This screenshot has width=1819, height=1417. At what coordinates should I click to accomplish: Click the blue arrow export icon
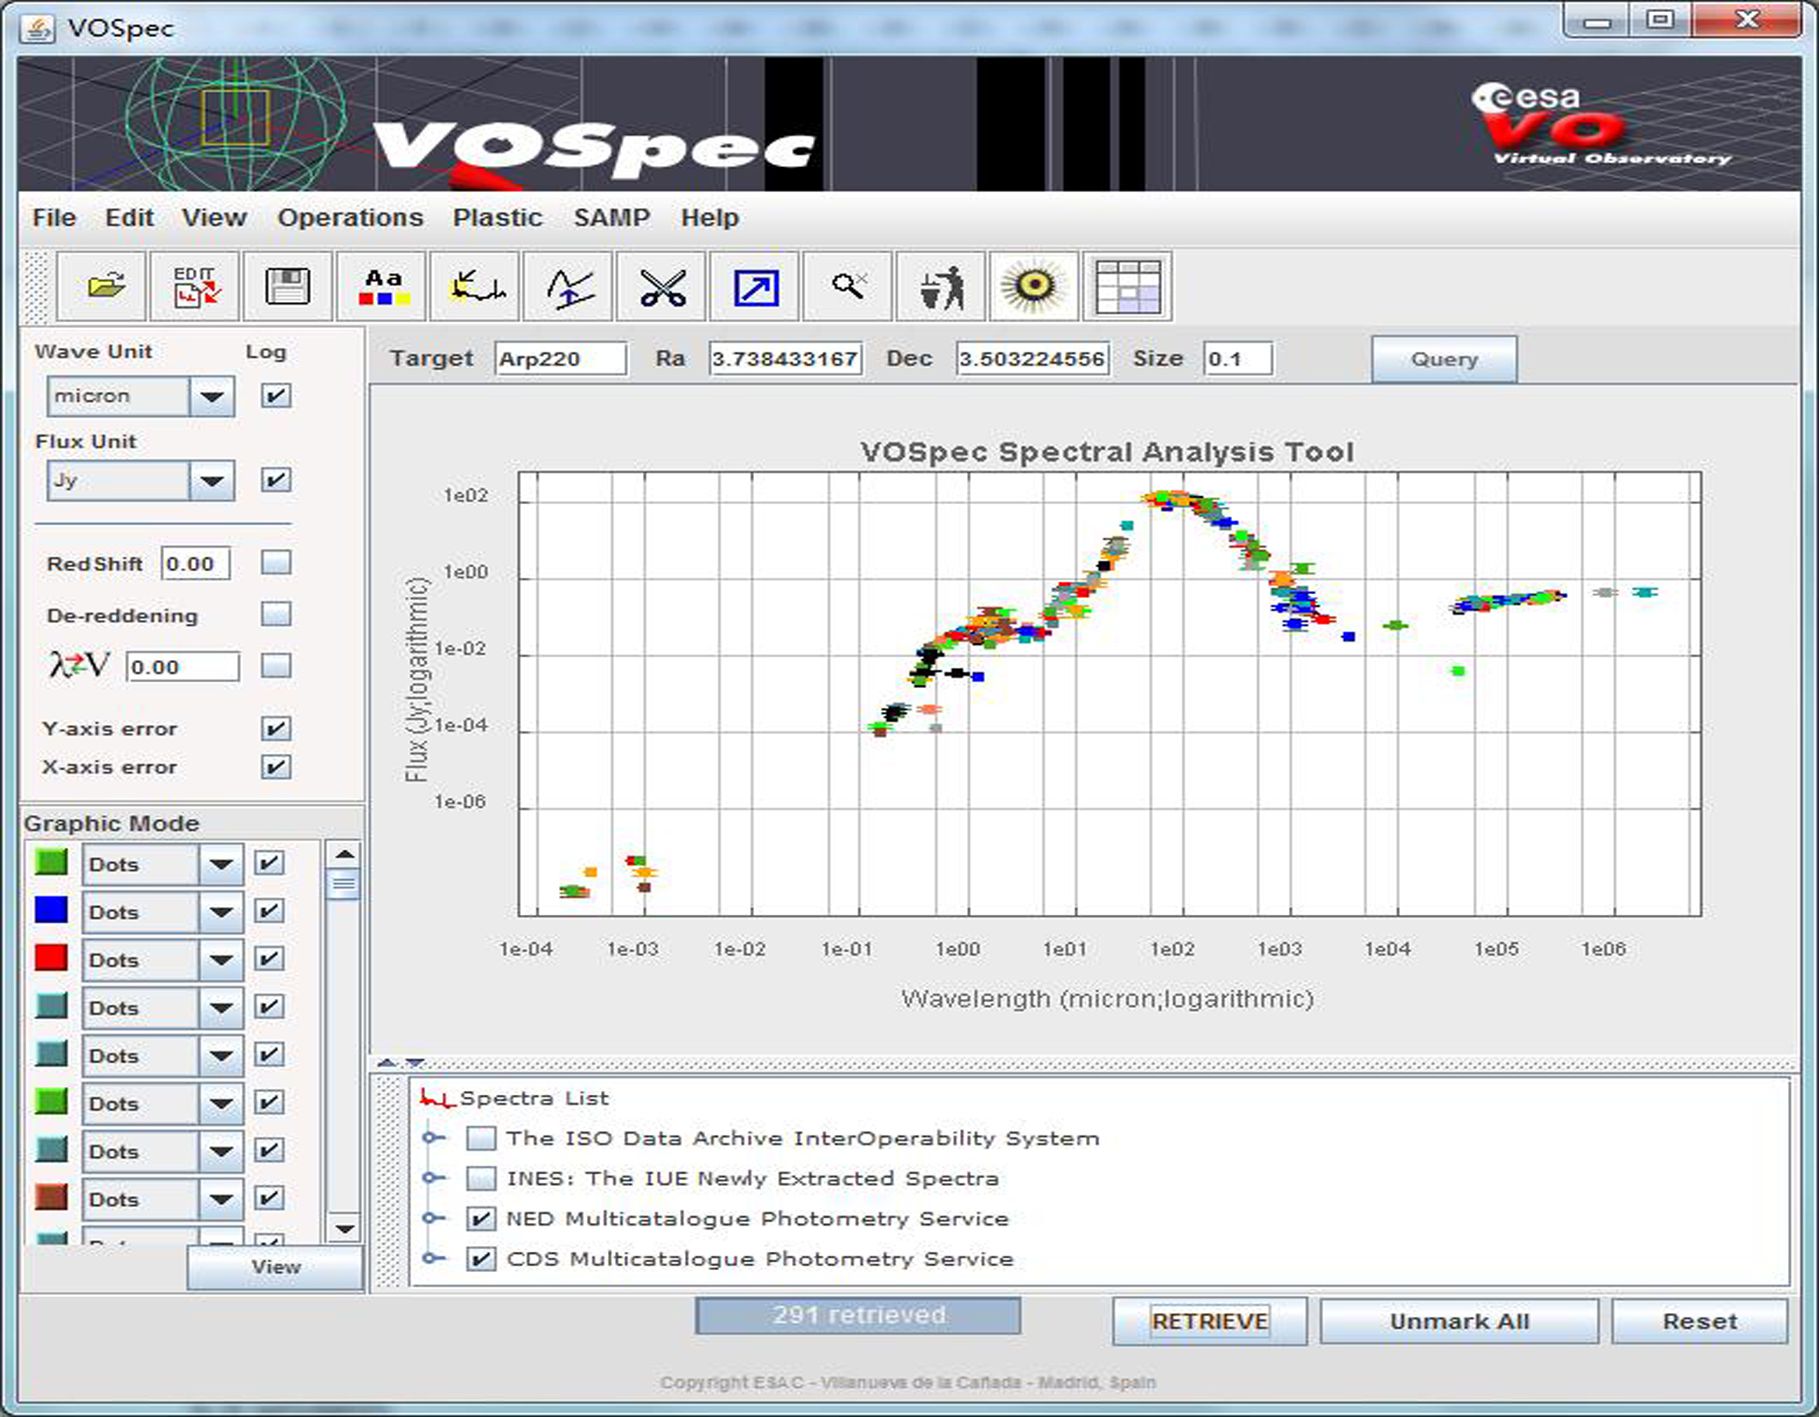[755, 287]
